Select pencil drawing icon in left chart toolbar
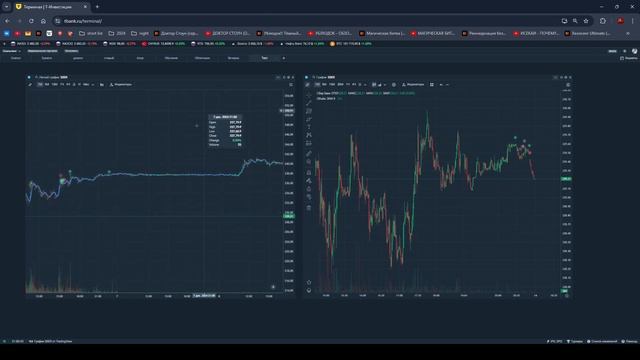The image size is (640, 360). (x=30, y=84)
